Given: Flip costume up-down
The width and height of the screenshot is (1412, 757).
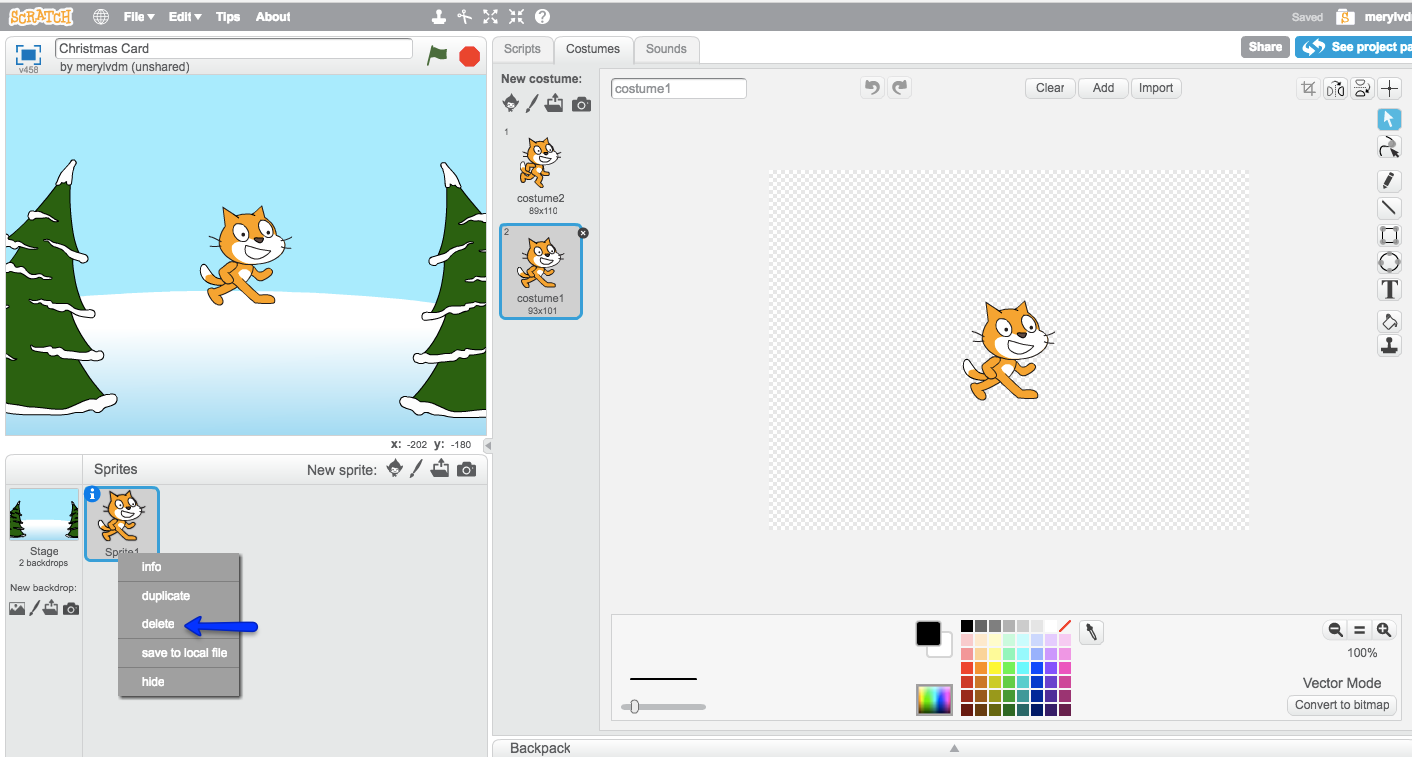Looking at the screenshot, I should tap(1362, 89).
